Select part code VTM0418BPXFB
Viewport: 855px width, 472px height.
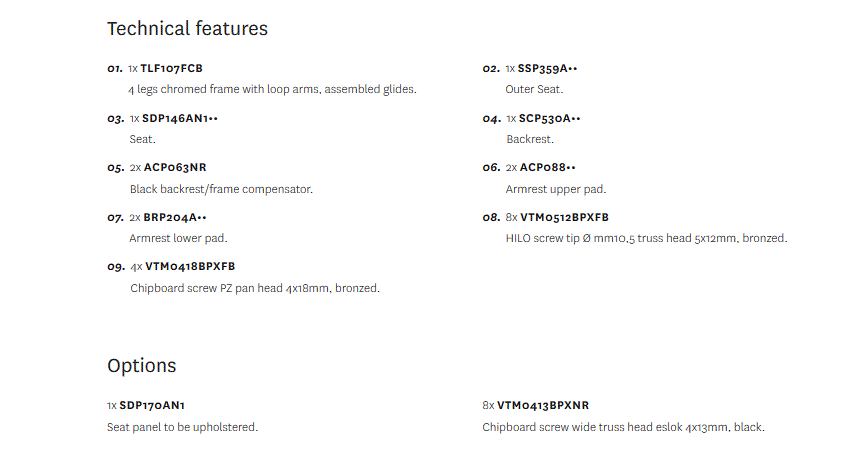(190, 267)
